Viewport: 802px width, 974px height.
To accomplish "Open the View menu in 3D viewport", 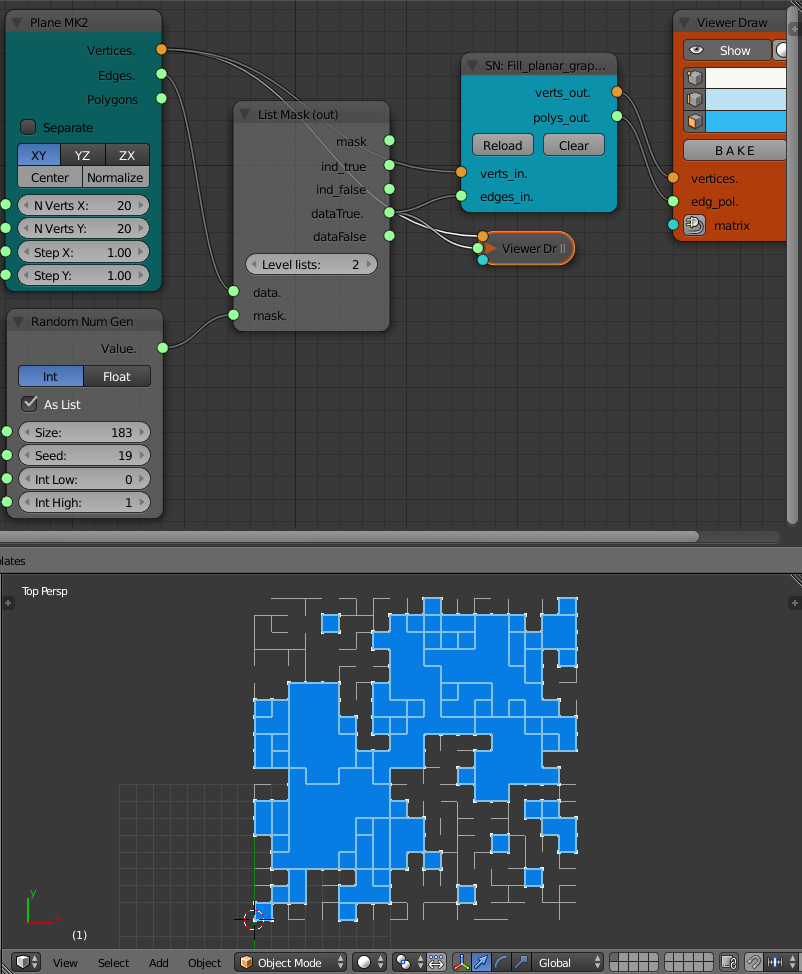I will [65, 962].
